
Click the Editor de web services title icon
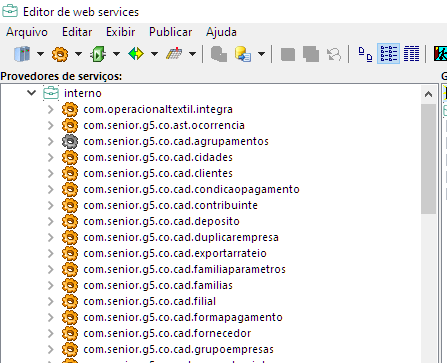pos(10,11)
